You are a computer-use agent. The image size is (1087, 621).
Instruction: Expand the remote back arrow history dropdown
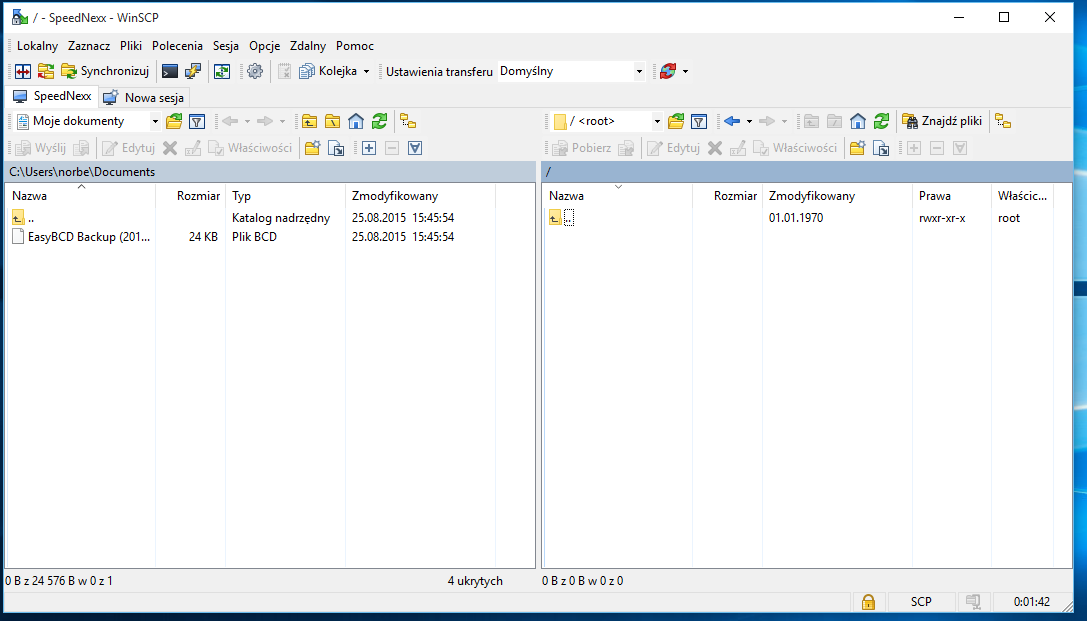click(749, 122)
